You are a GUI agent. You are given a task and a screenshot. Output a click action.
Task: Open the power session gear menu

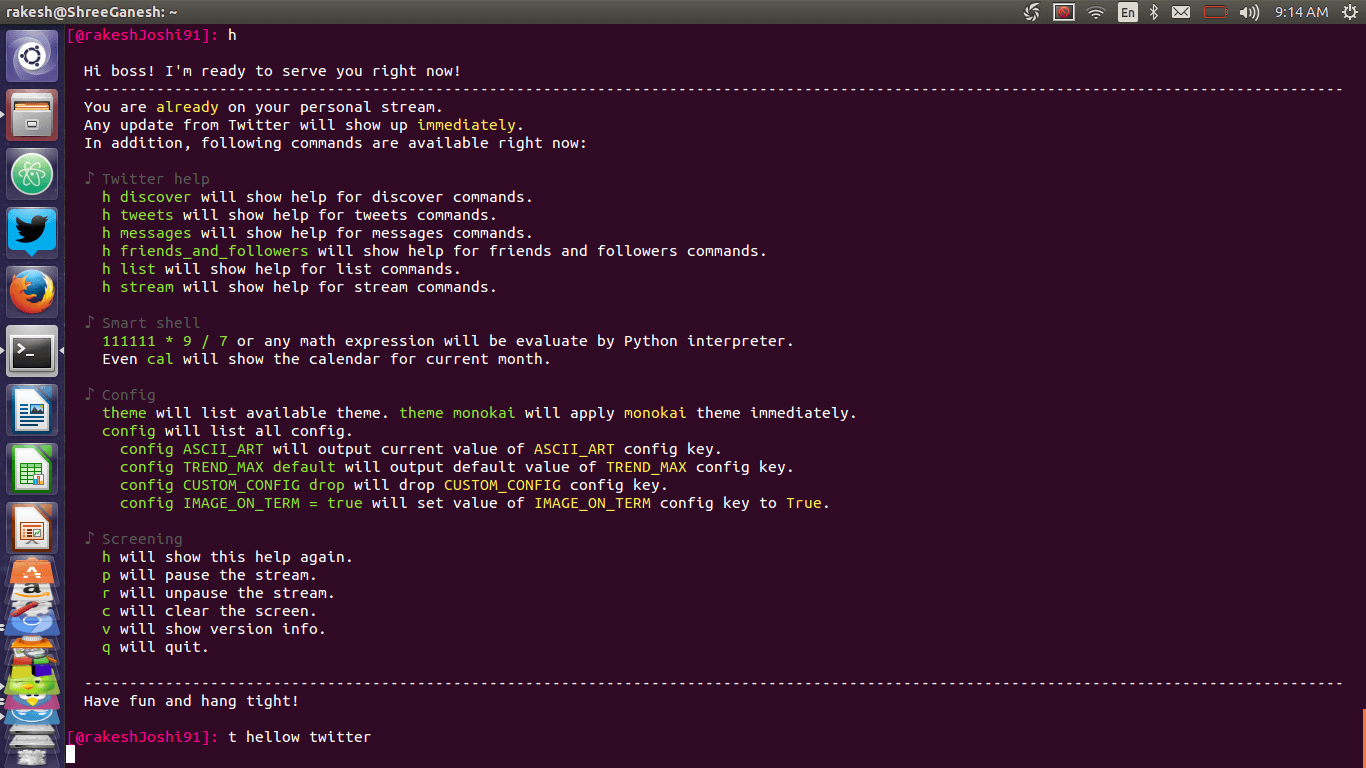pyautogui.click(x=1348, y=12)
